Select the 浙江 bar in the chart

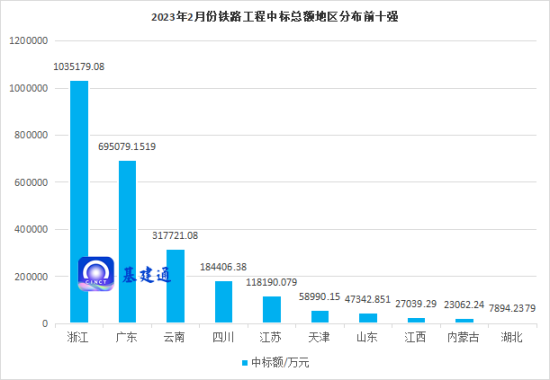coord(79,202)
